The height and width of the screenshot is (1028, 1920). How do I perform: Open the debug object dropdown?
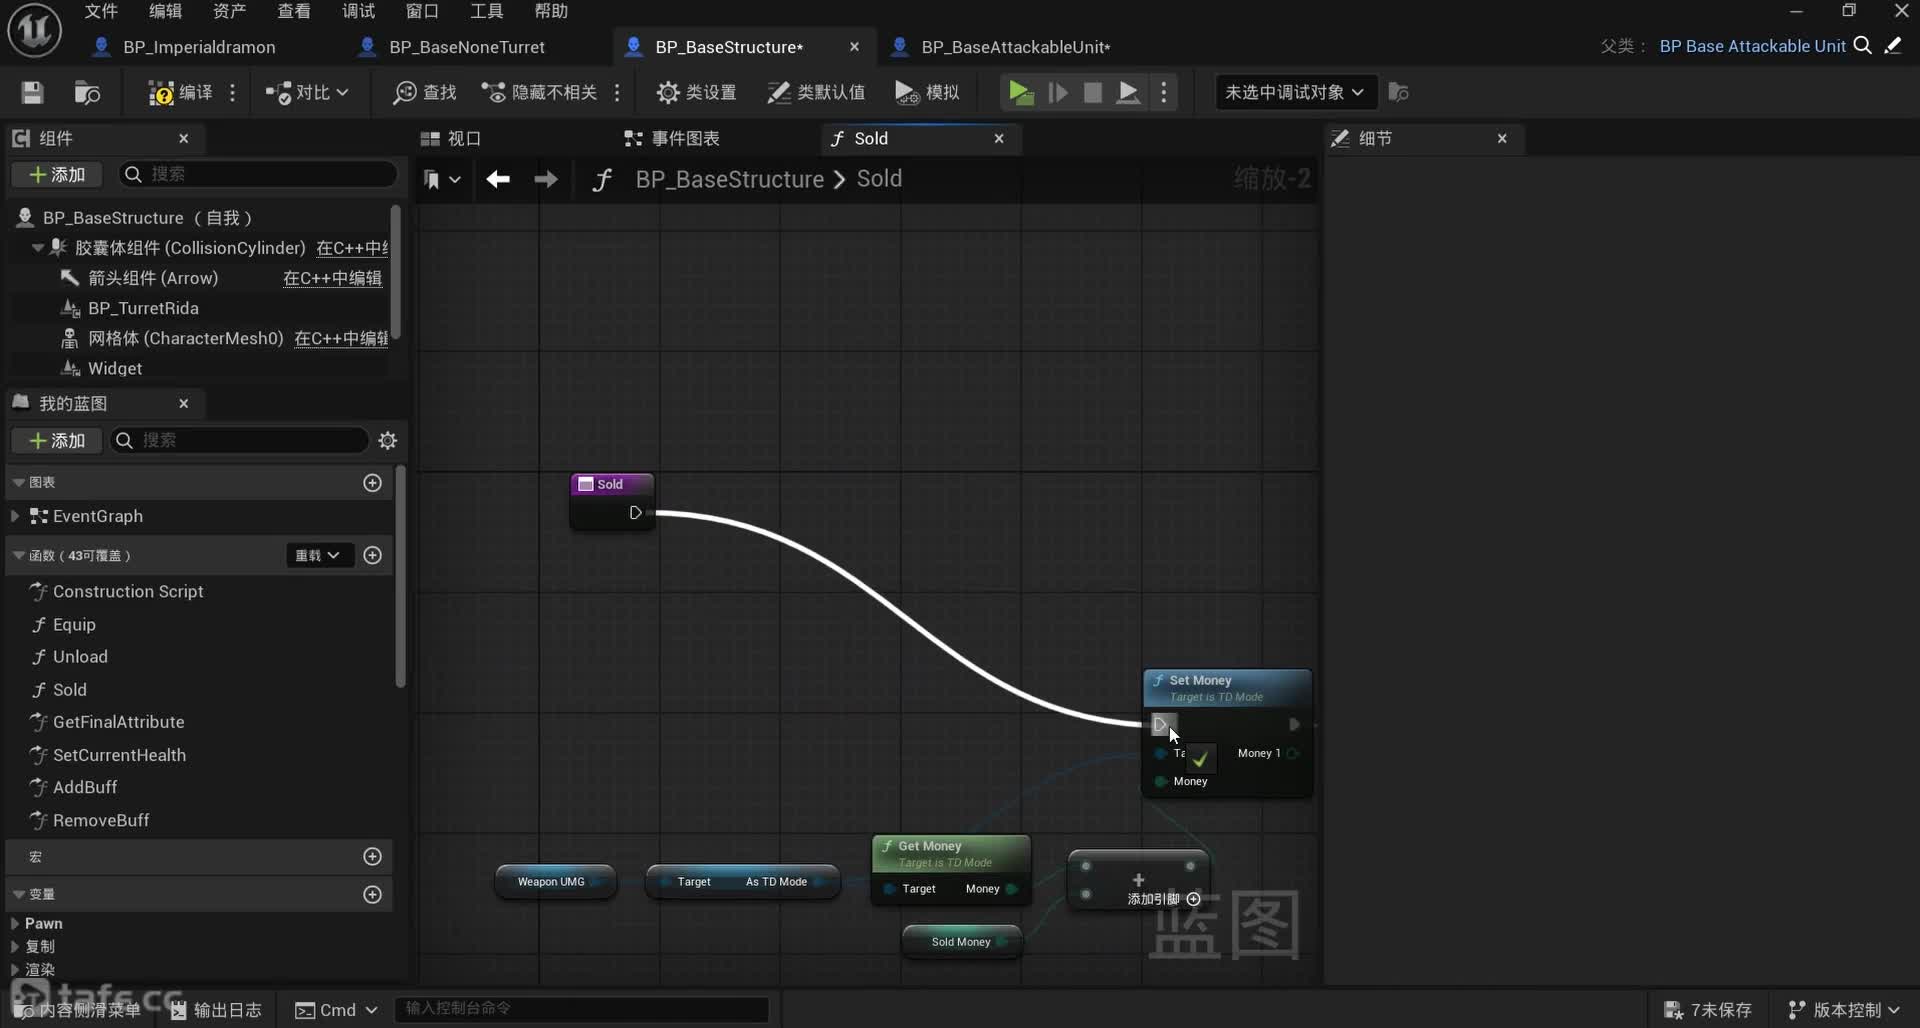point(1294,93)
